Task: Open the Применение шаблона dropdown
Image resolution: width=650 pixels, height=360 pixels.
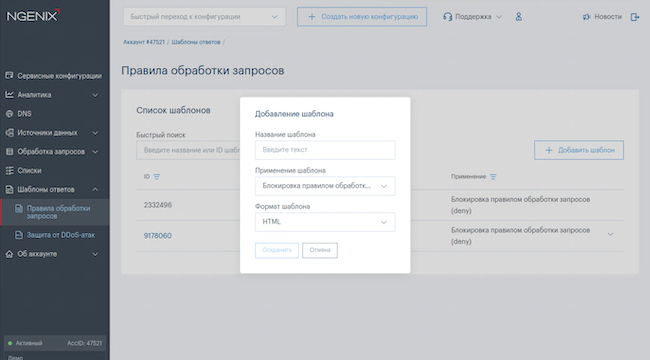Action: pos(325,186)
